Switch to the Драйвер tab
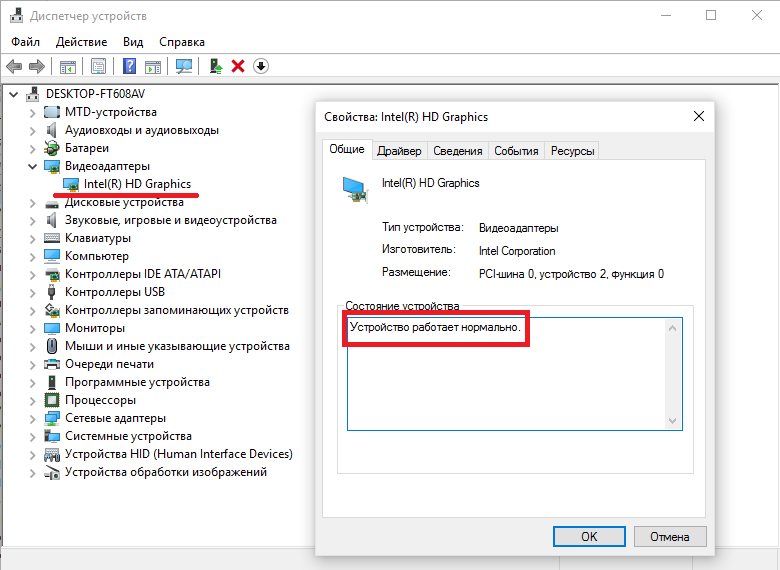This screenshot has width=780, height=570. pyautogui.click(x=399, y=151)
